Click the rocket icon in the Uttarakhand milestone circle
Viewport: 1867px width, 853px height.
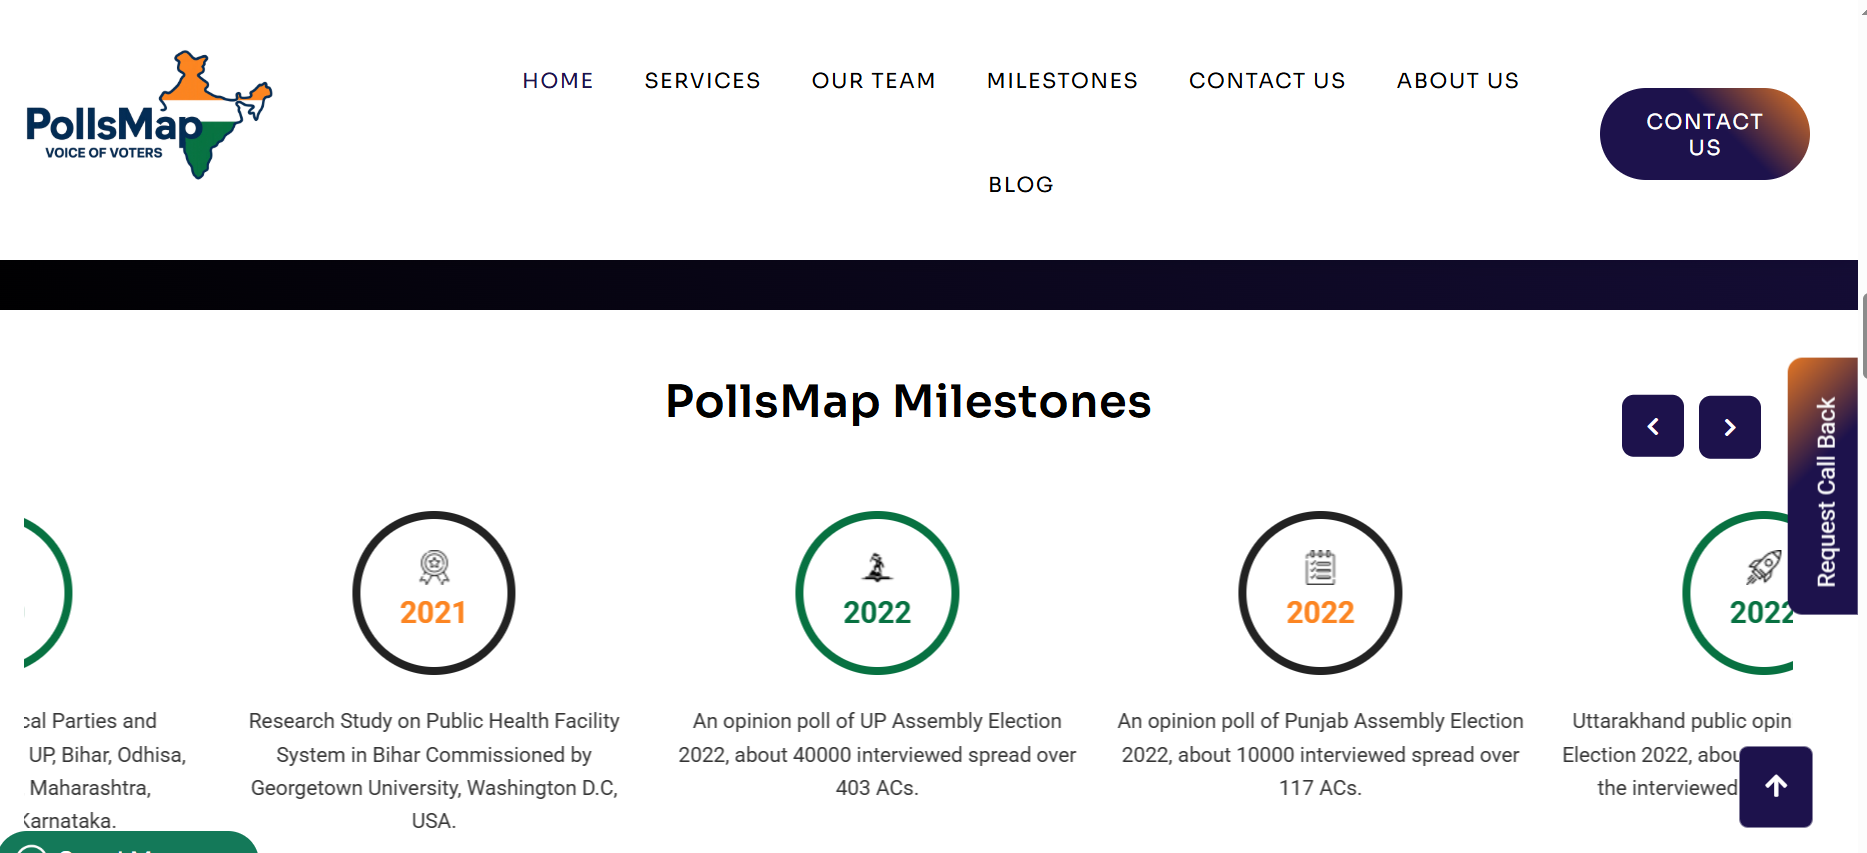pyautogui.click(x=1764, y=567)
